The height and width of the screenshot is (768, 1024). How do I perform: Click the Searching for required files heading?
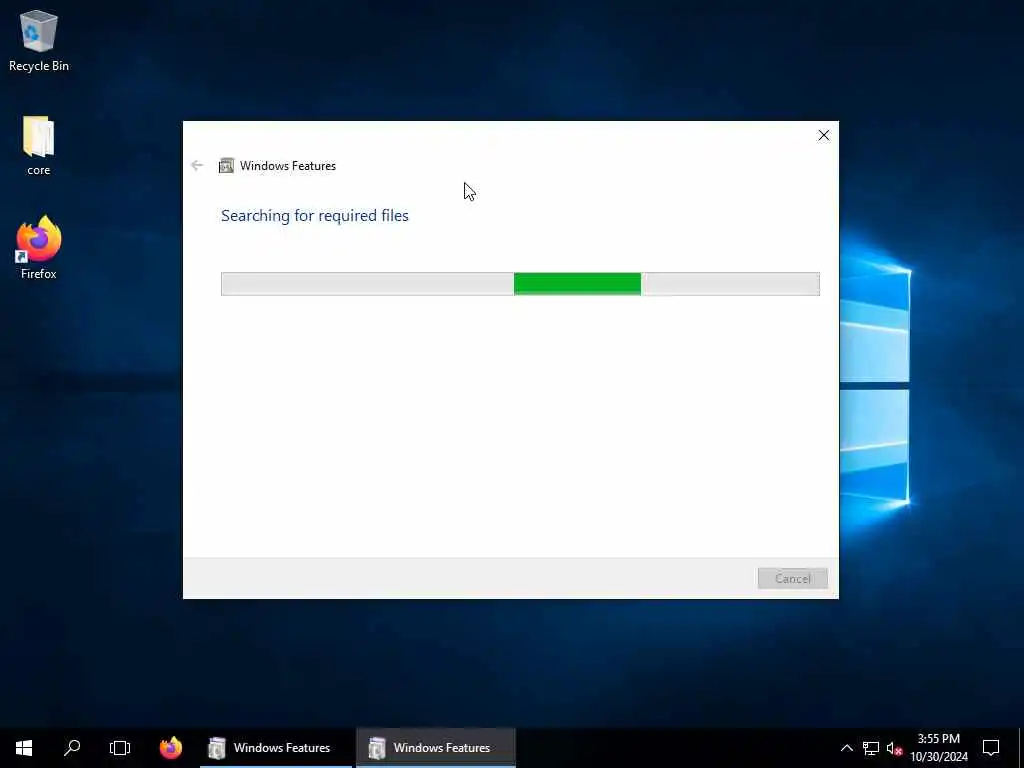(315, 216)
